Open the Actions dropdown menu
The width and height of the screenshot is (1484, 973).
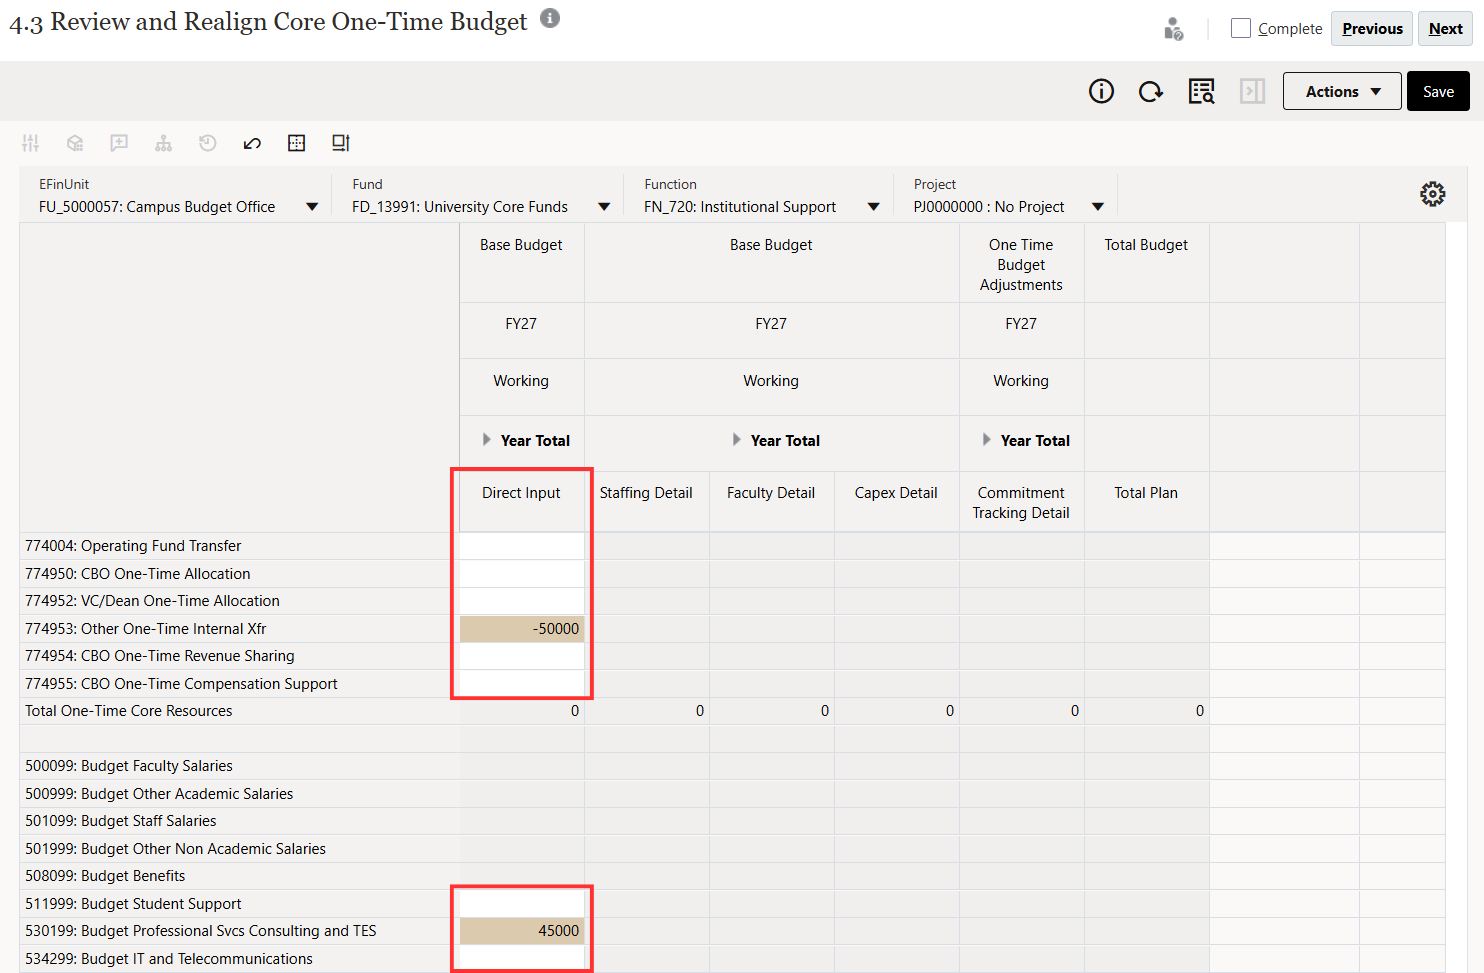click(x=1342, y=91)
